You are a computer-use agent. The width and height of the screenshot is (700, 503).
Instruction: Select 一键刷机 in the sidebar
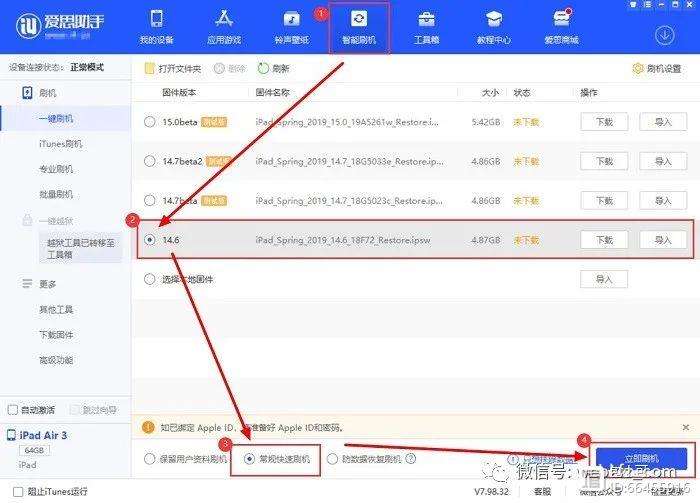65,118
